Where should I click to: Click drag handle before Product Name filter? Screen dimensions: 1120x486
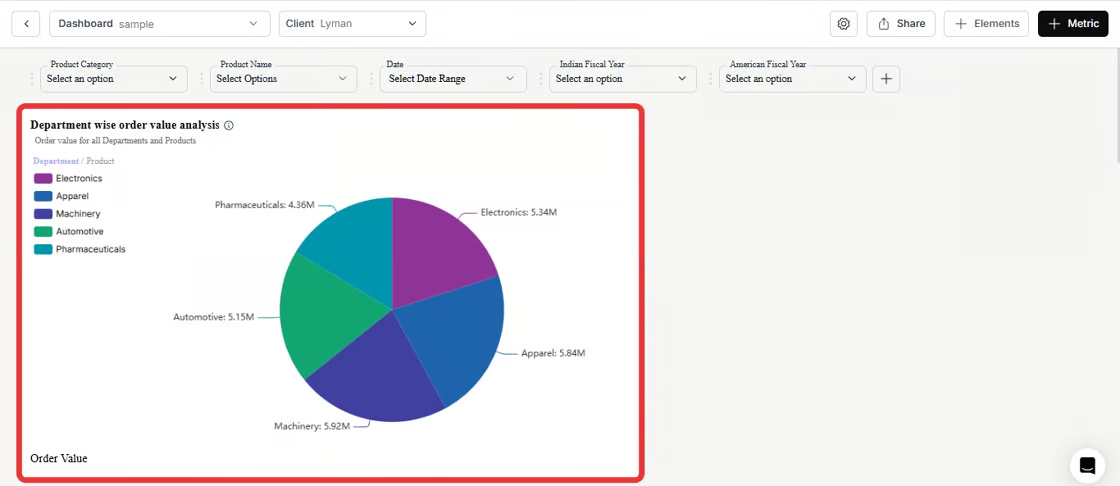201,79
